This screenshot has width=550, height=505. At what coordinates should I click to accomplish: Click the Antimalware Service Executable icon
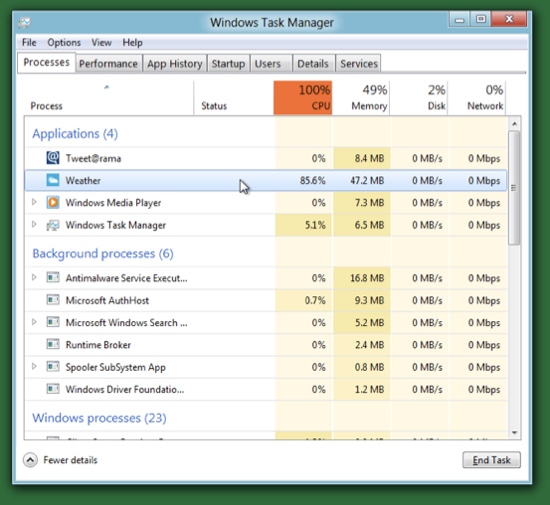coord(53,278)
